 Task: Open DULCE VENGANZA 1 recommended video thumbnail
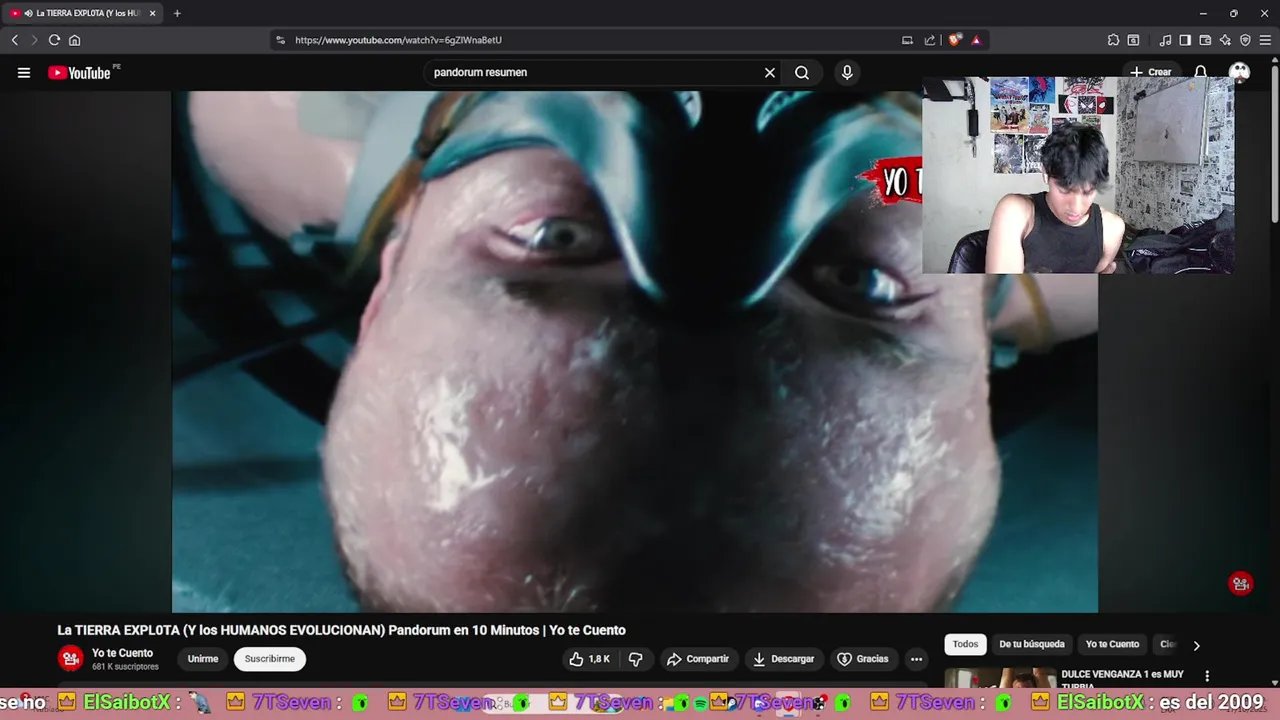[x=1000, y=678]
